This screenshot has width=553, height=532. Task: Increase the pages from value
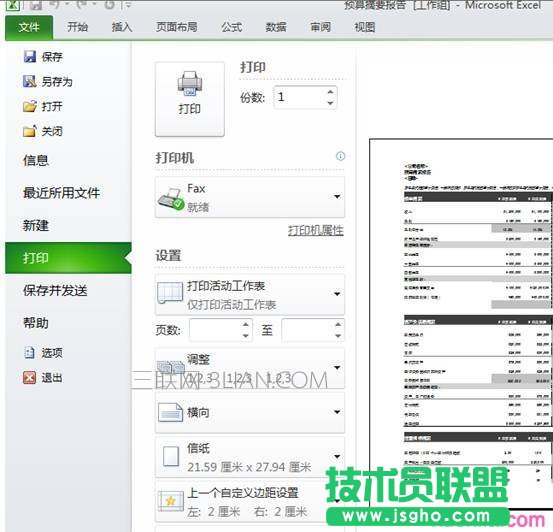tap(246, 325)
